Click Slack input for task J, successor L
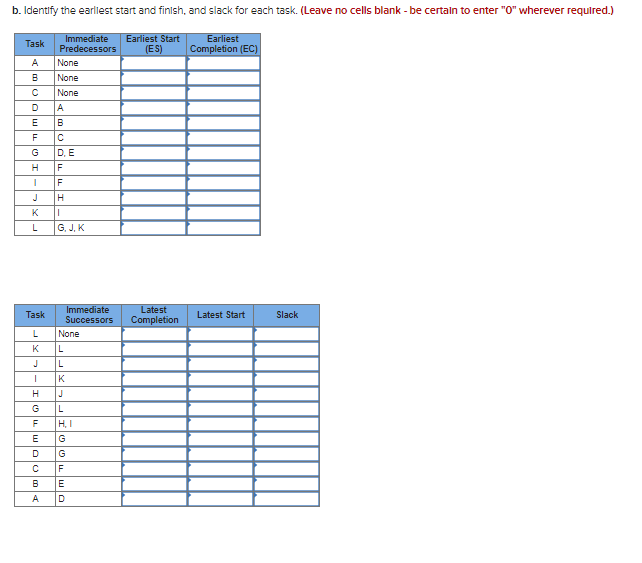 287,364
